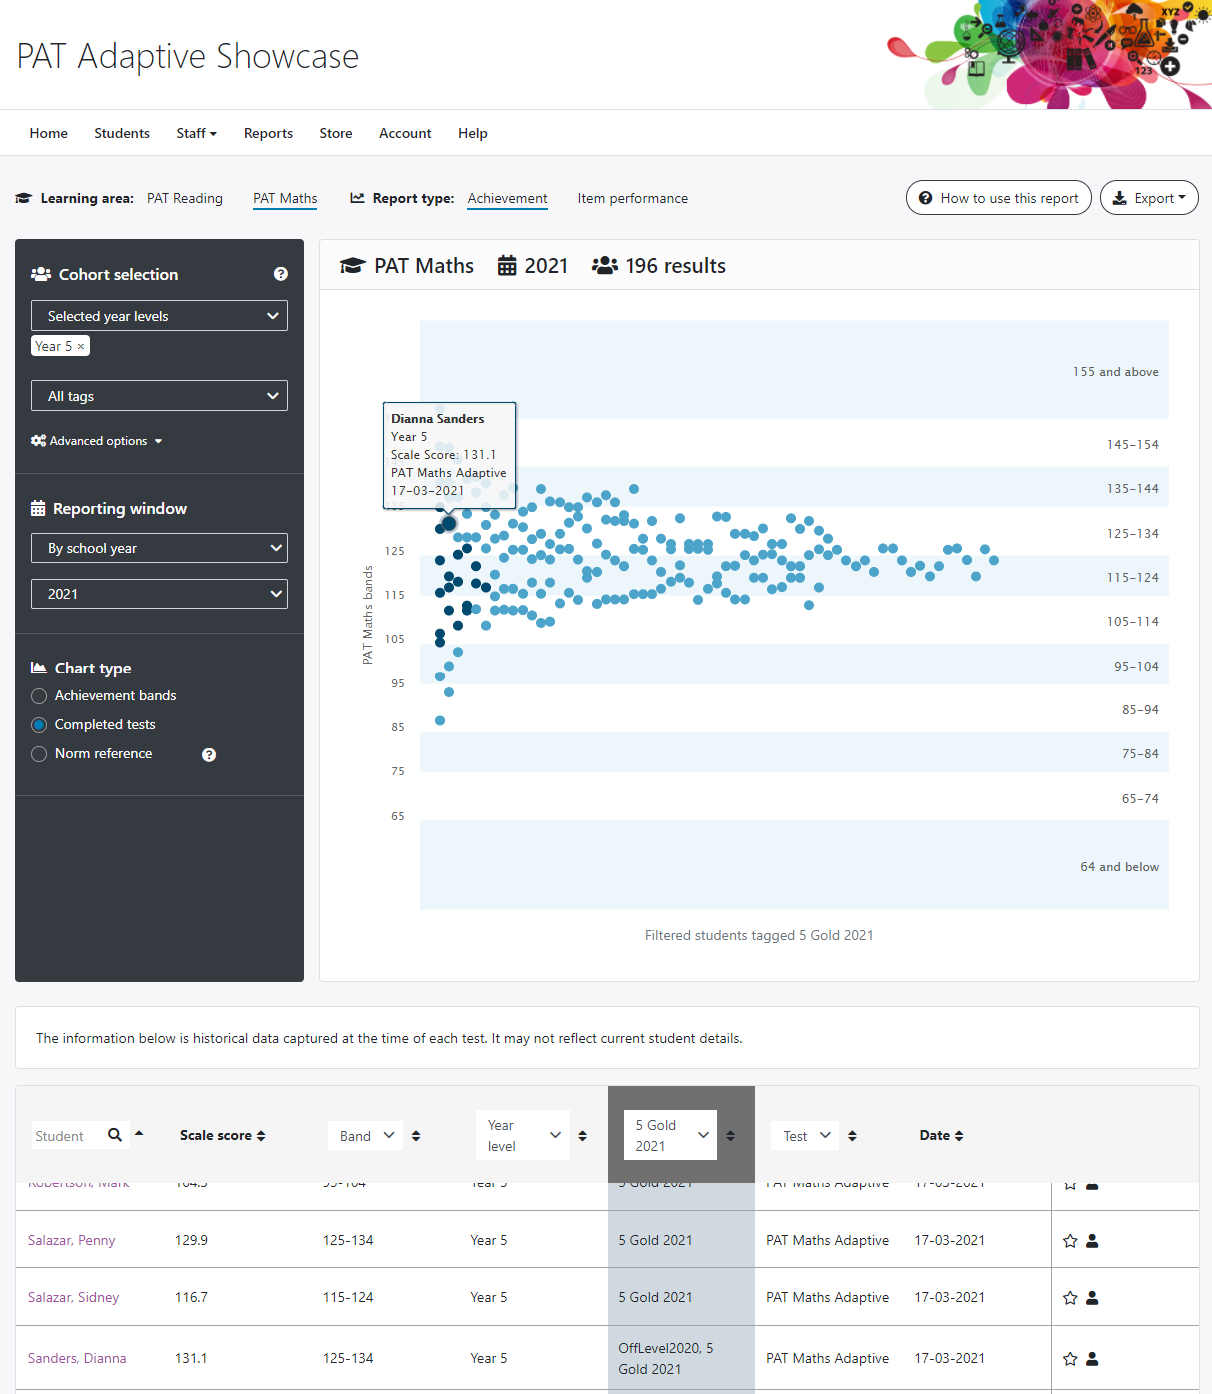Sort by Date arrows
Image resolution: width=1212 pixels, height=1394 pixels.
[959, 1136]
